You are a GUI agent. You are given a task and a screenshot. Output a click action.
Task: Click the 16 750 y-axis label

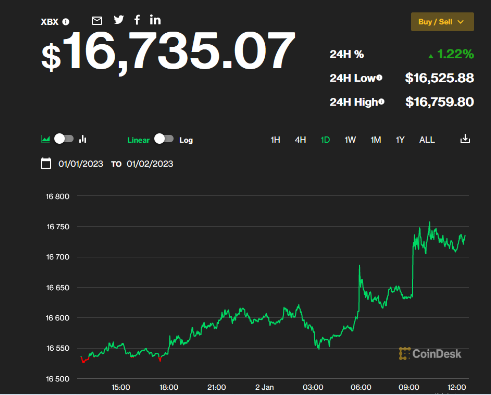click(58, 227)
